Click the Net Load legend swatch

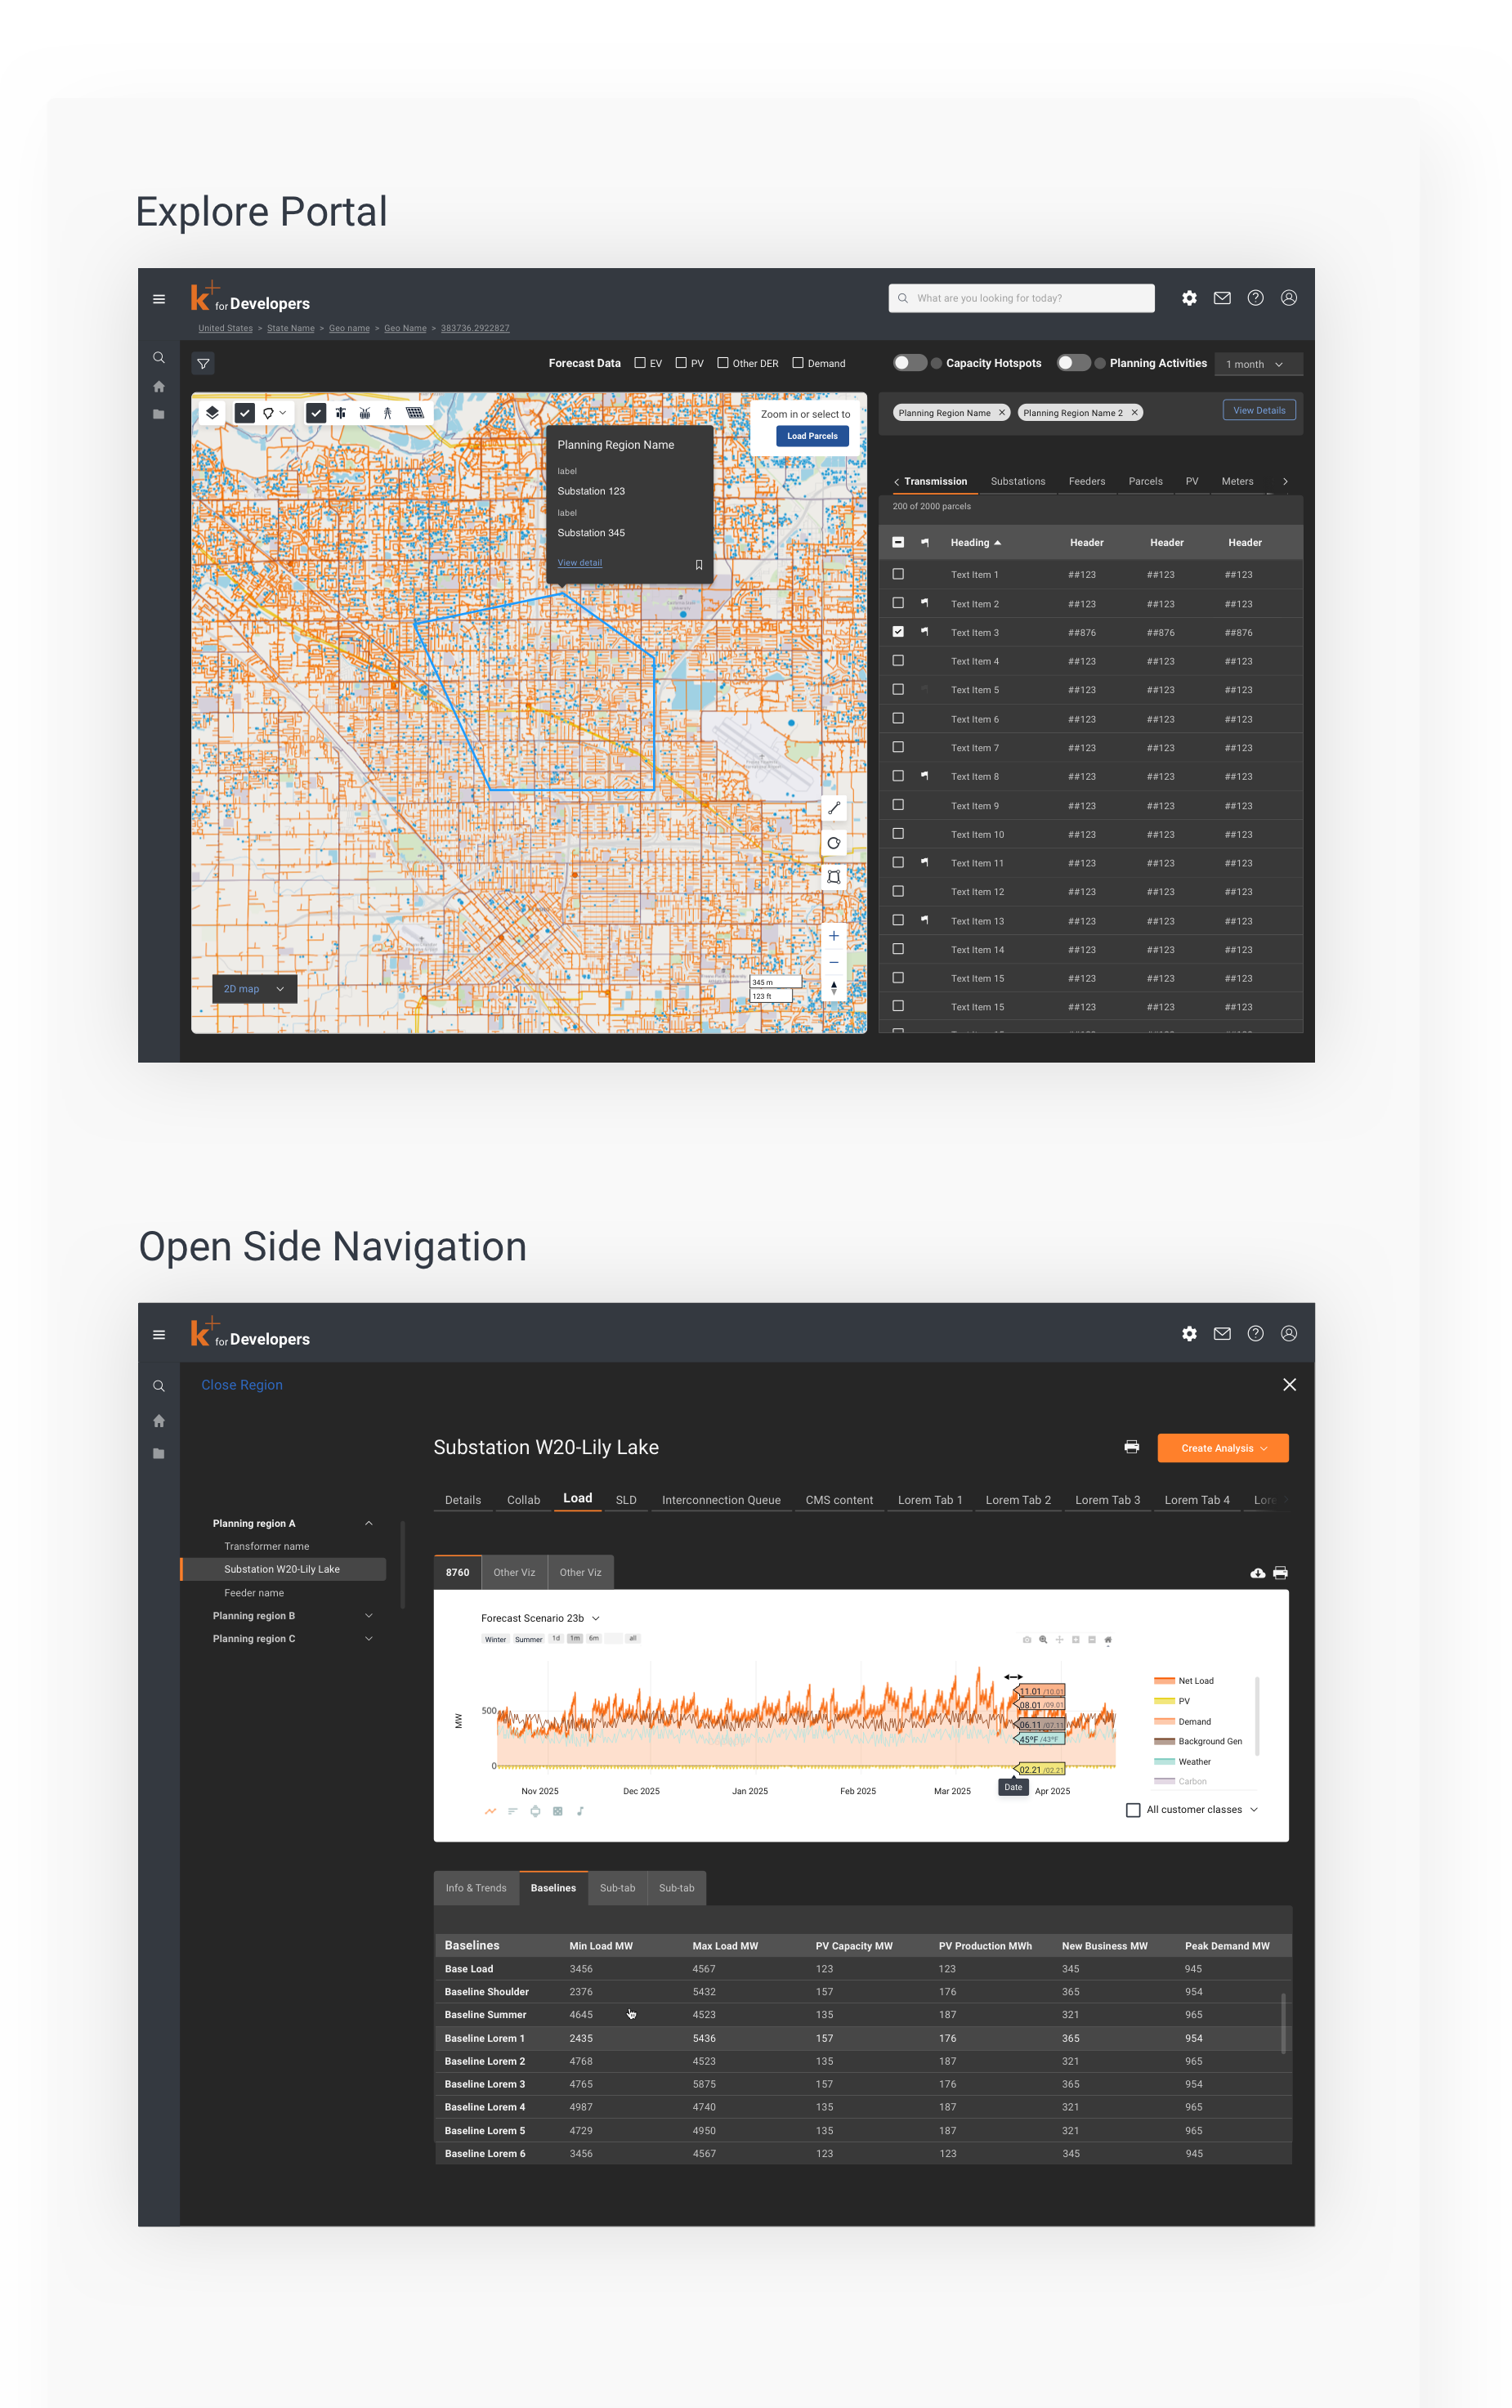(1163, 1681)
